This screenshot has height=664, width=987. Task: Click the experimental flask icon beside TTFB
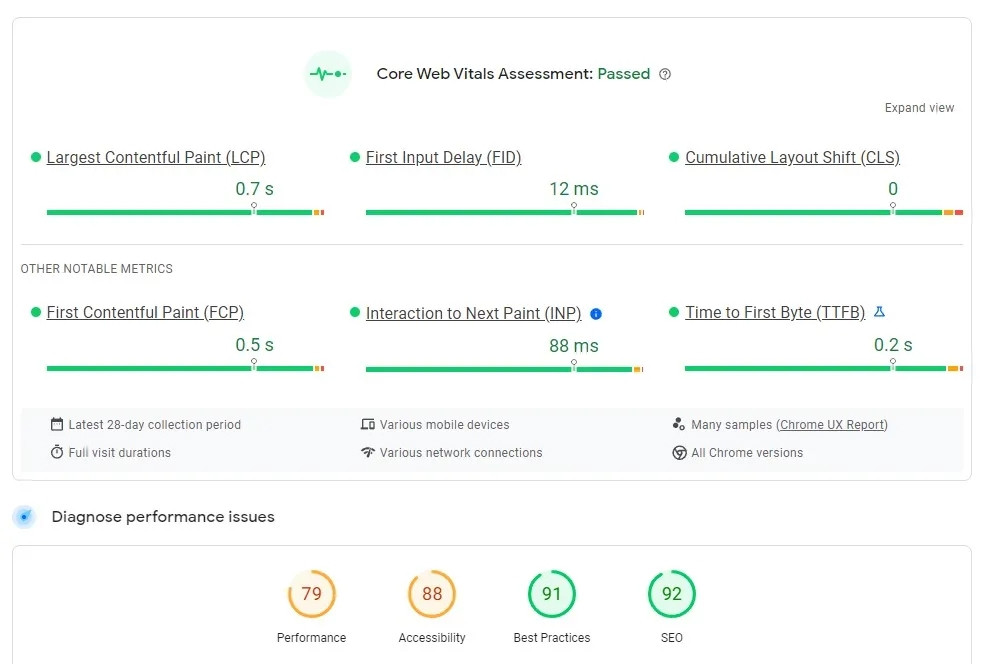(879, 312)
